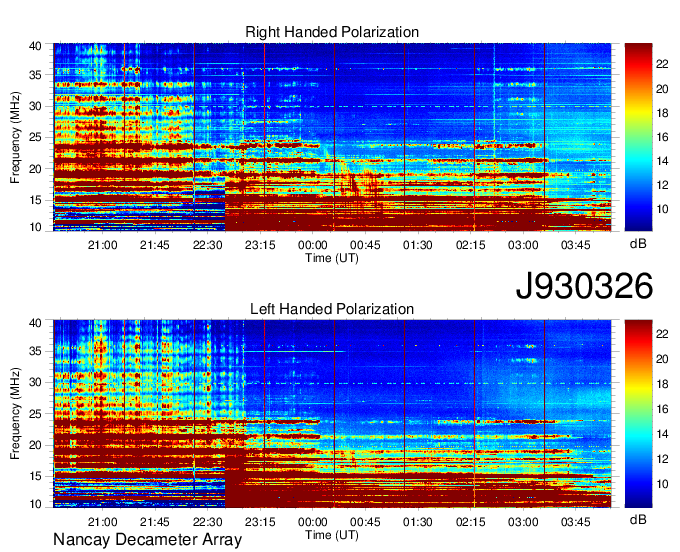Screen dimensions: 680x552
Task: Click the 01:30 time tick of Right Handed plot
Action: point(418,245)
